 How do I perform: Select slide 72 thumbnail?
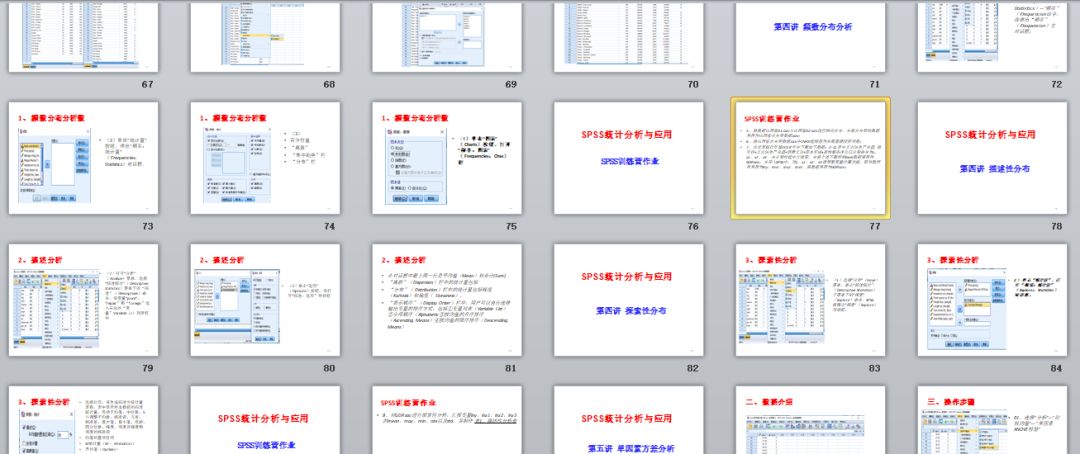point(993,36)
